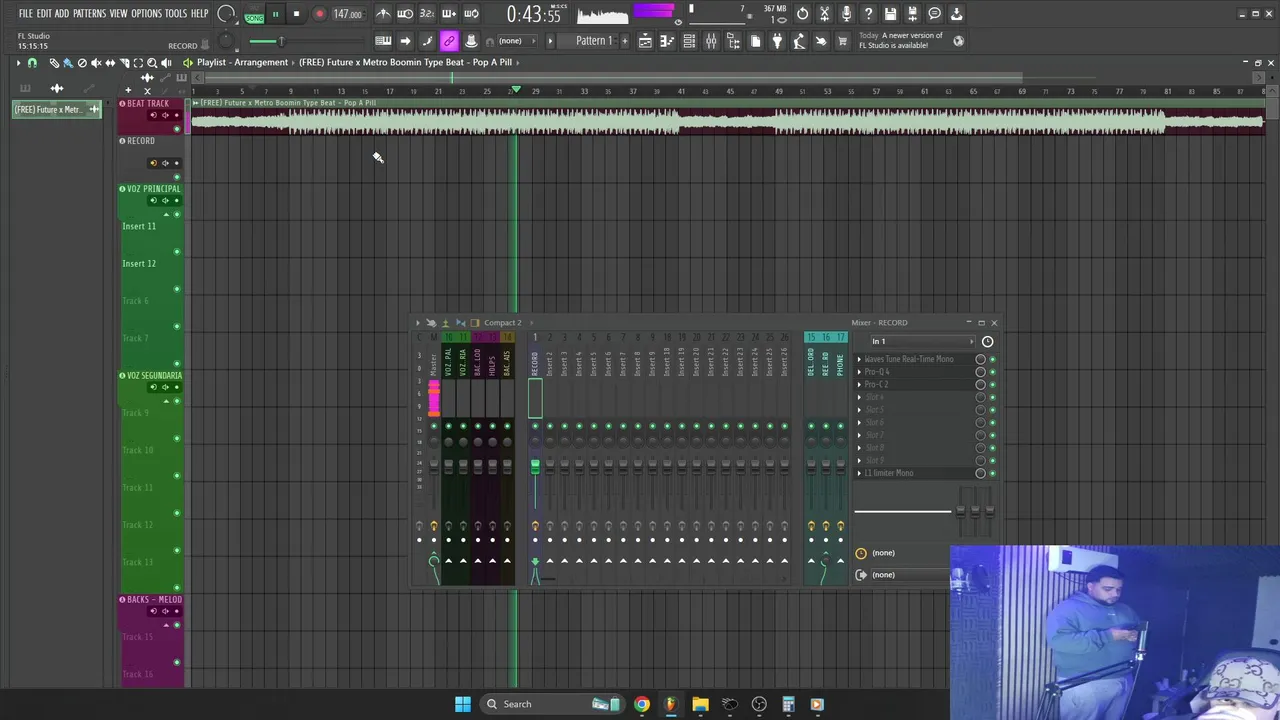
Task: Open the playlist options arrow menu
Action: (17, 62)
